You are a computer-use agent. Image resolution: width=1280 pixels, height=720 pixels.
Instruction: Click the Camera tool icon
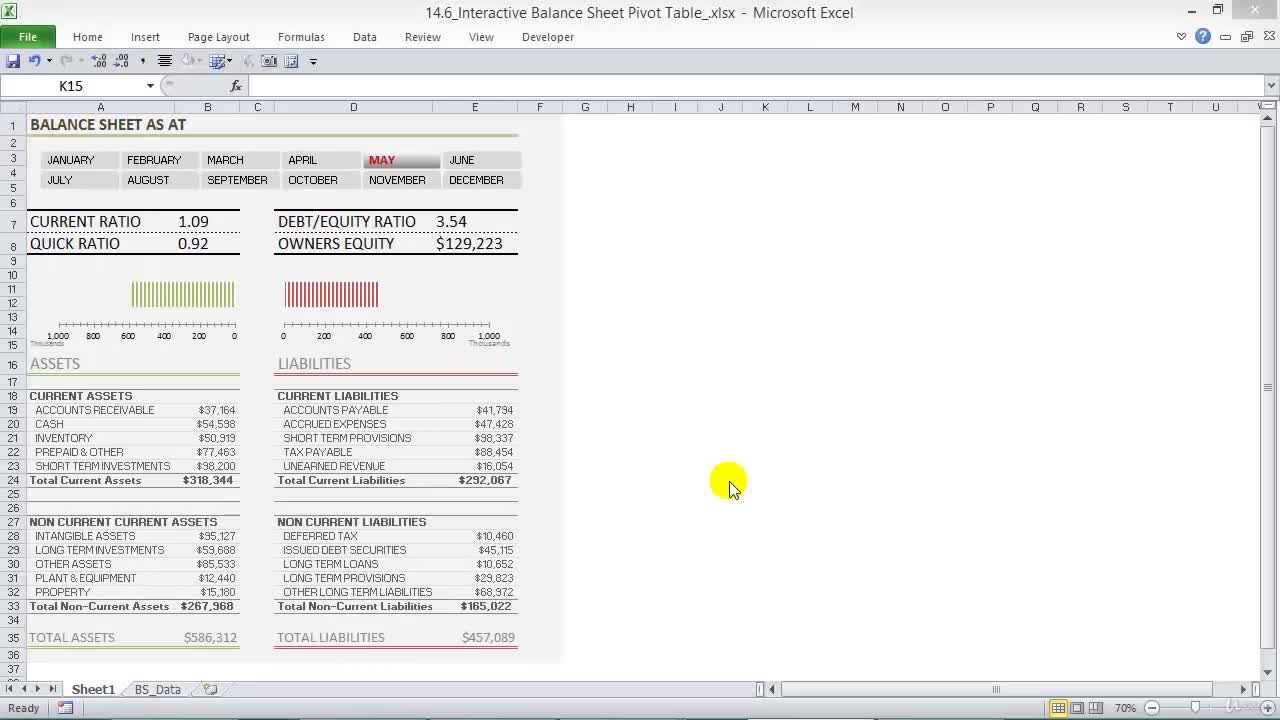coord(270,61)
